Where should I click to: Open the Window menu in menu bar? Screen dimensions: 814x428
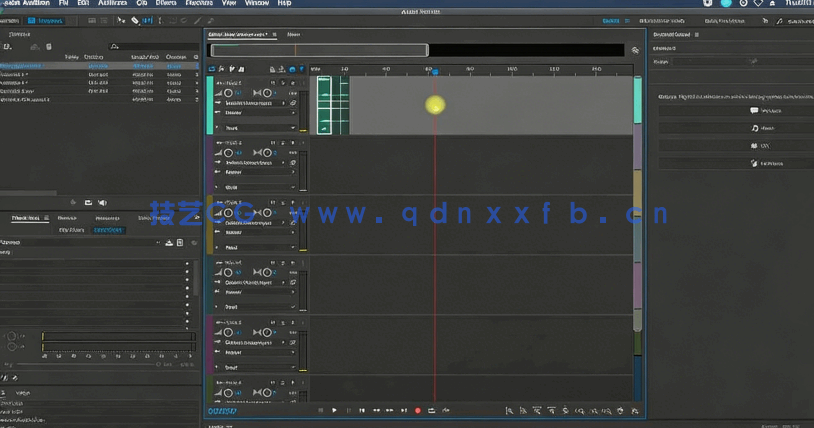point(257,4)
